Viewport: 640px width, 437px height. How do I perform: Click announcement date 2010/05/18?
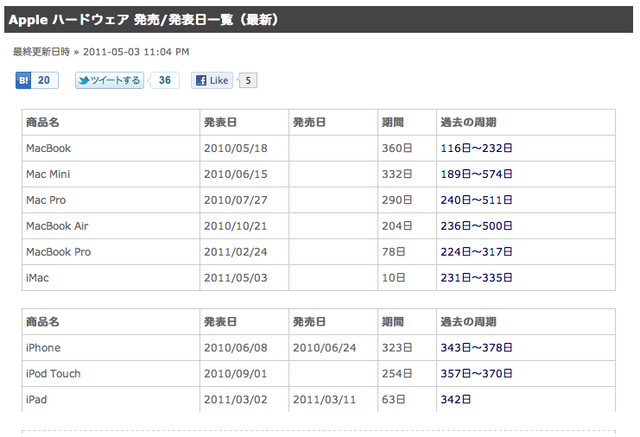pyautogui.click(x=236, y=148)
